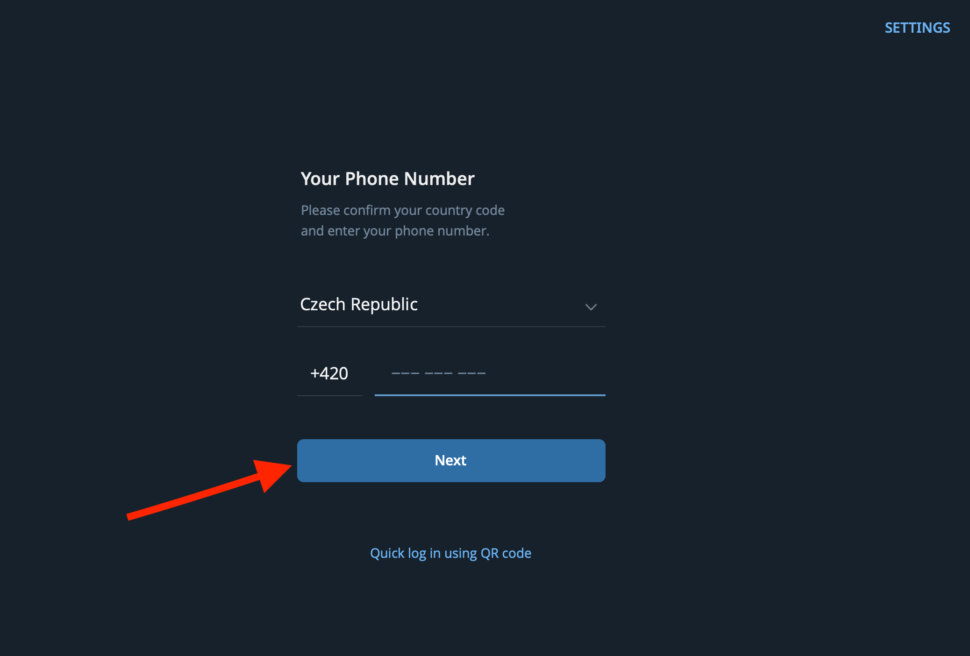Click the words 'QR code' in the link

pyautogui.click(x=506, y=553)
